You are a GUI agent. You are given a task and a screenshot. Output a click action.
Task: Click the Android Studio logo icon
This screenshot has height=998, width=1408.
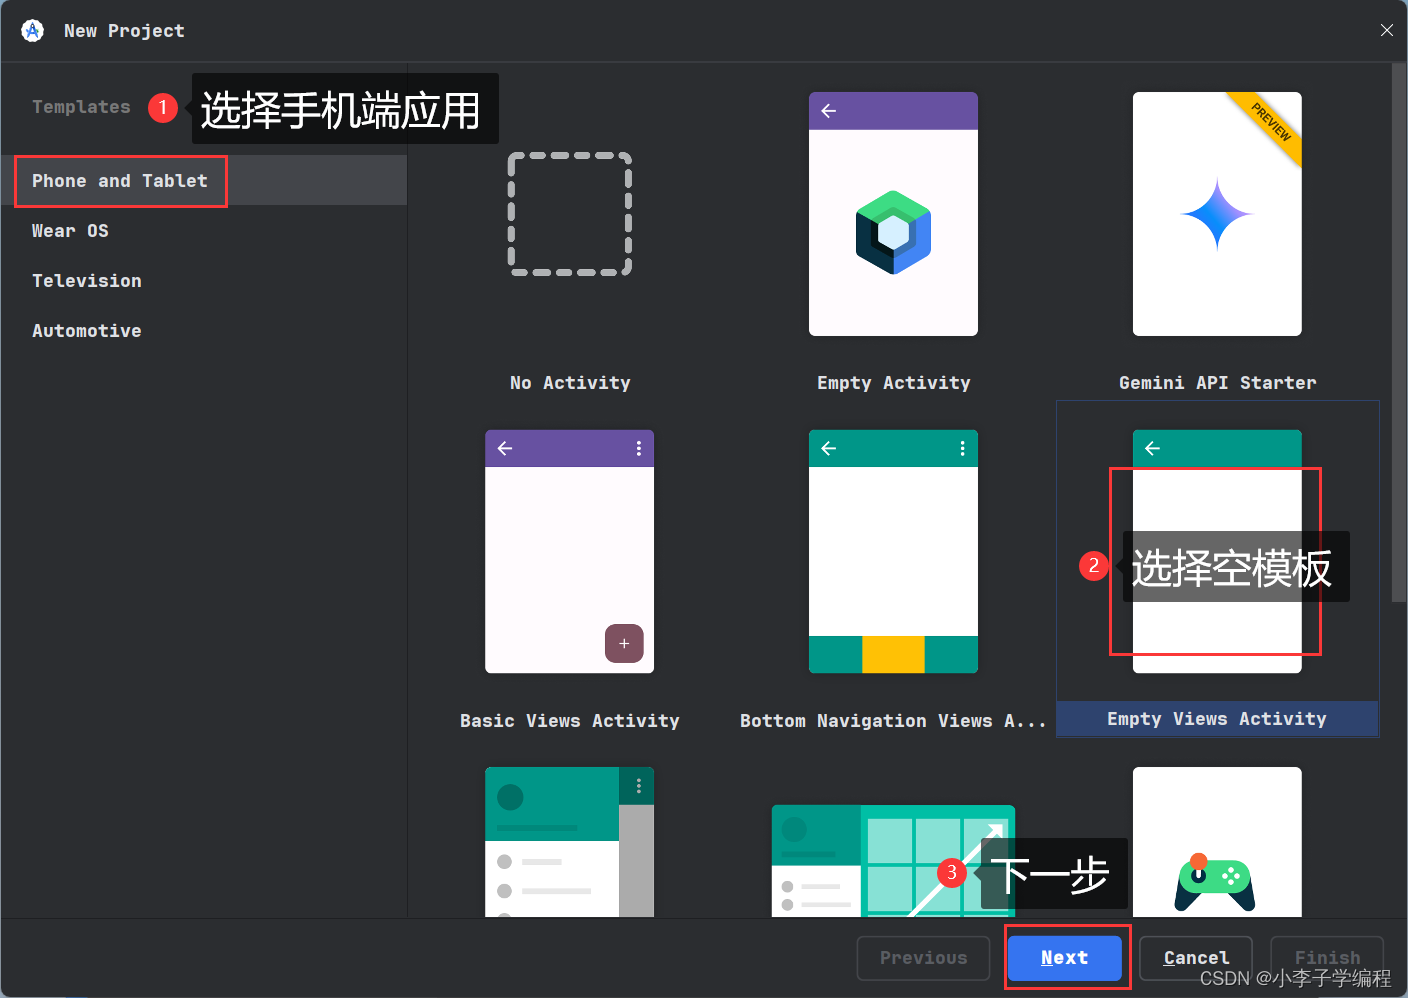[x=31, y=30]
